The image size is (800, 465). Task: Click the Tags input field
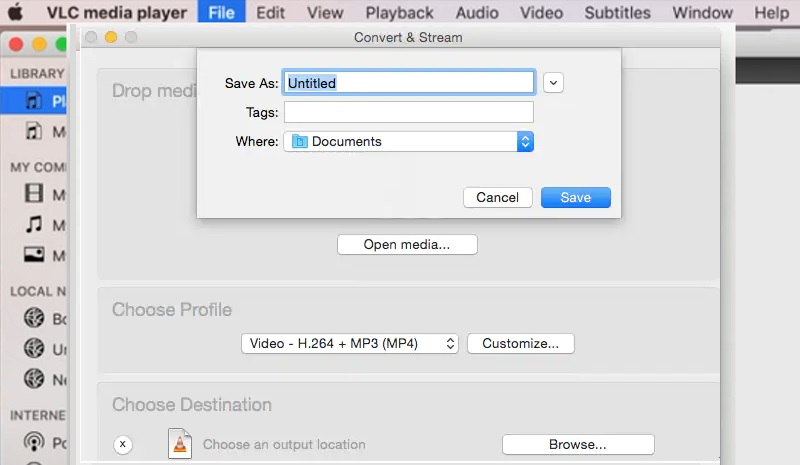[409, 112]
